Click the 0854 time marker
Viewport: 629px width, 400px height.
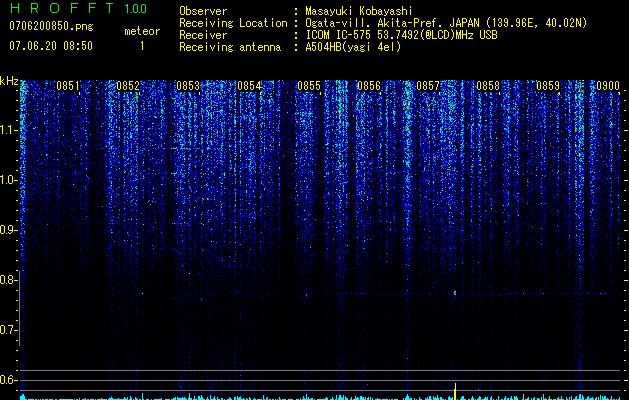(249, 86)
